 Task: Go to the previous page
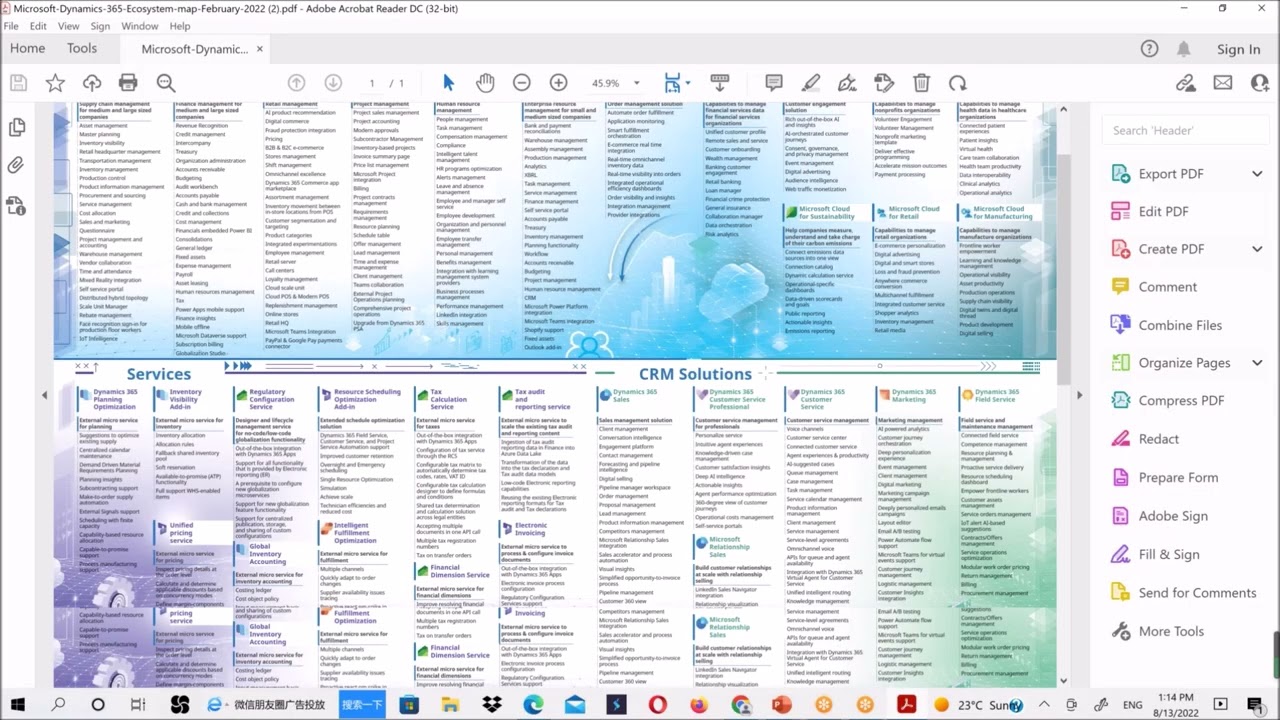click(296, 83)
